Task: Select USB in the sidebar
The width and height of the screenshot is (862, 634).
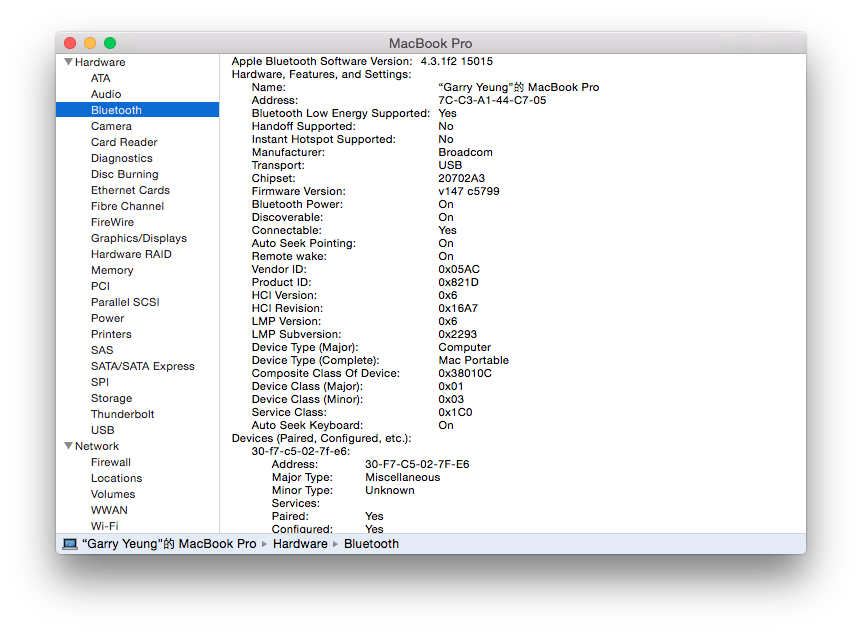Action: 103,429
